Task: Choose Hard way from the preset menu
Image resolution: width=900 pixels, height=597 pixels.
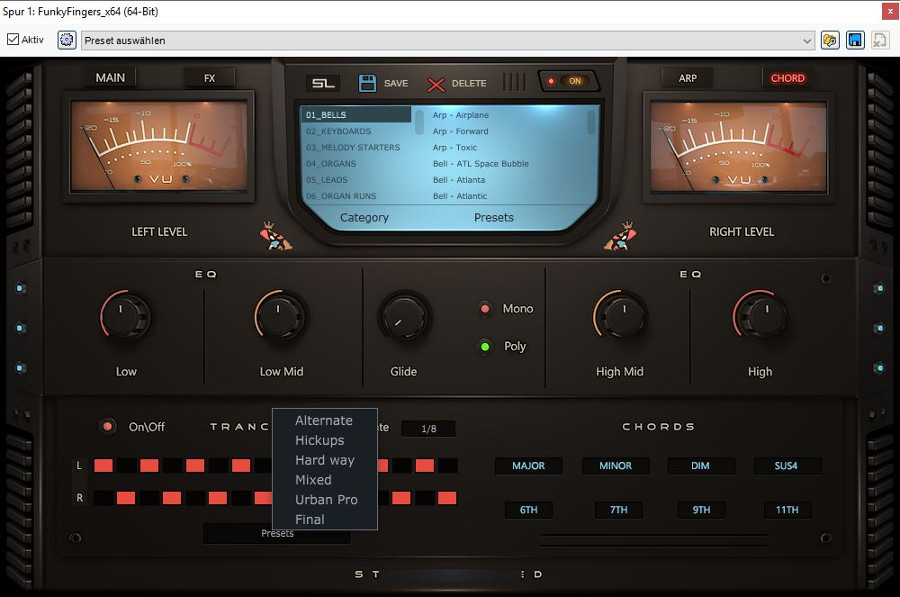Action: [325, 460]
